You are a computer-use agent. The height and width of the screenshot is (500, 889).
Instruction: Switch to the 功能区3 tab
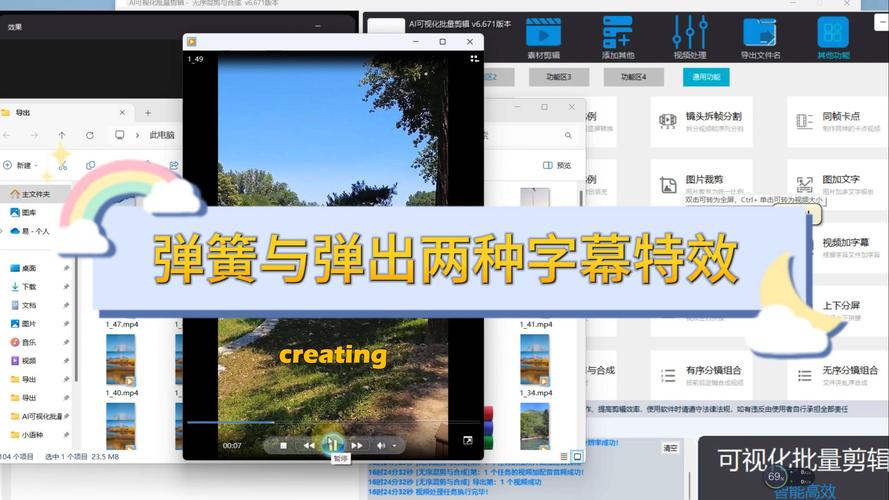pos(558,77)
